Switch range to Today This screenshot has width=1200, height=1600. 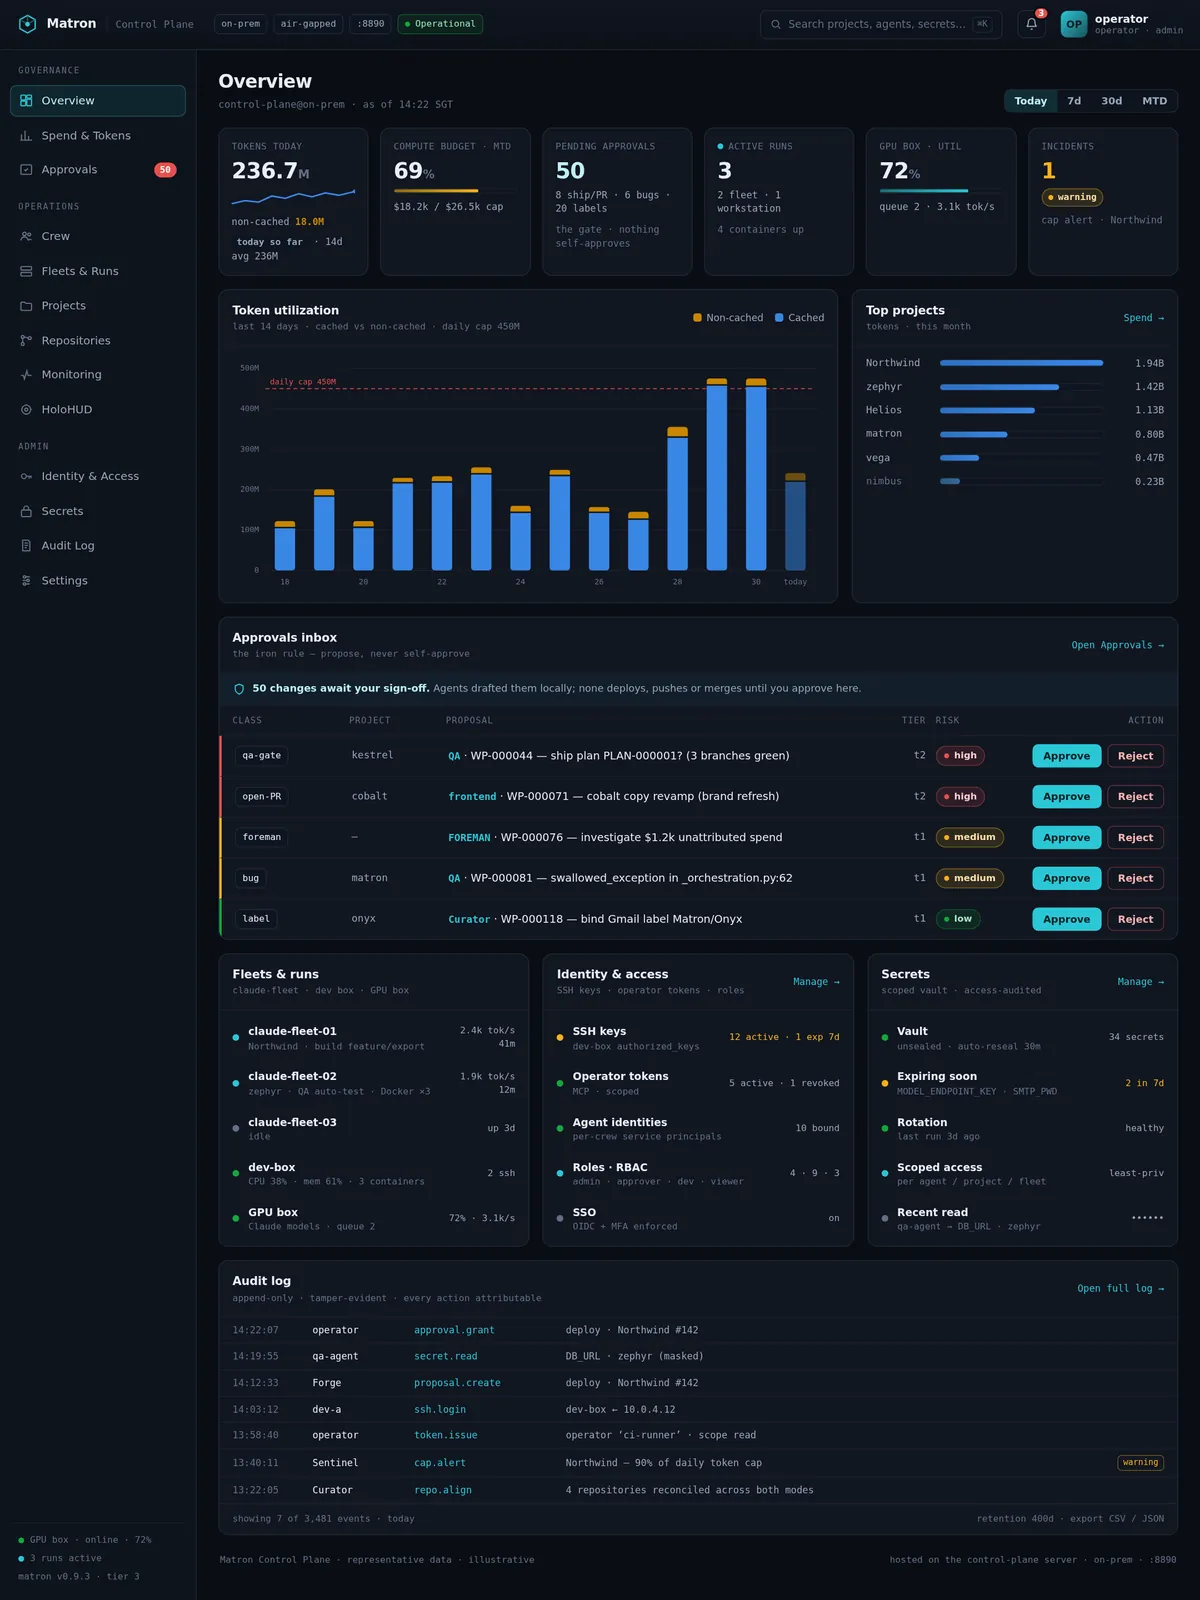pos(1030,101)
